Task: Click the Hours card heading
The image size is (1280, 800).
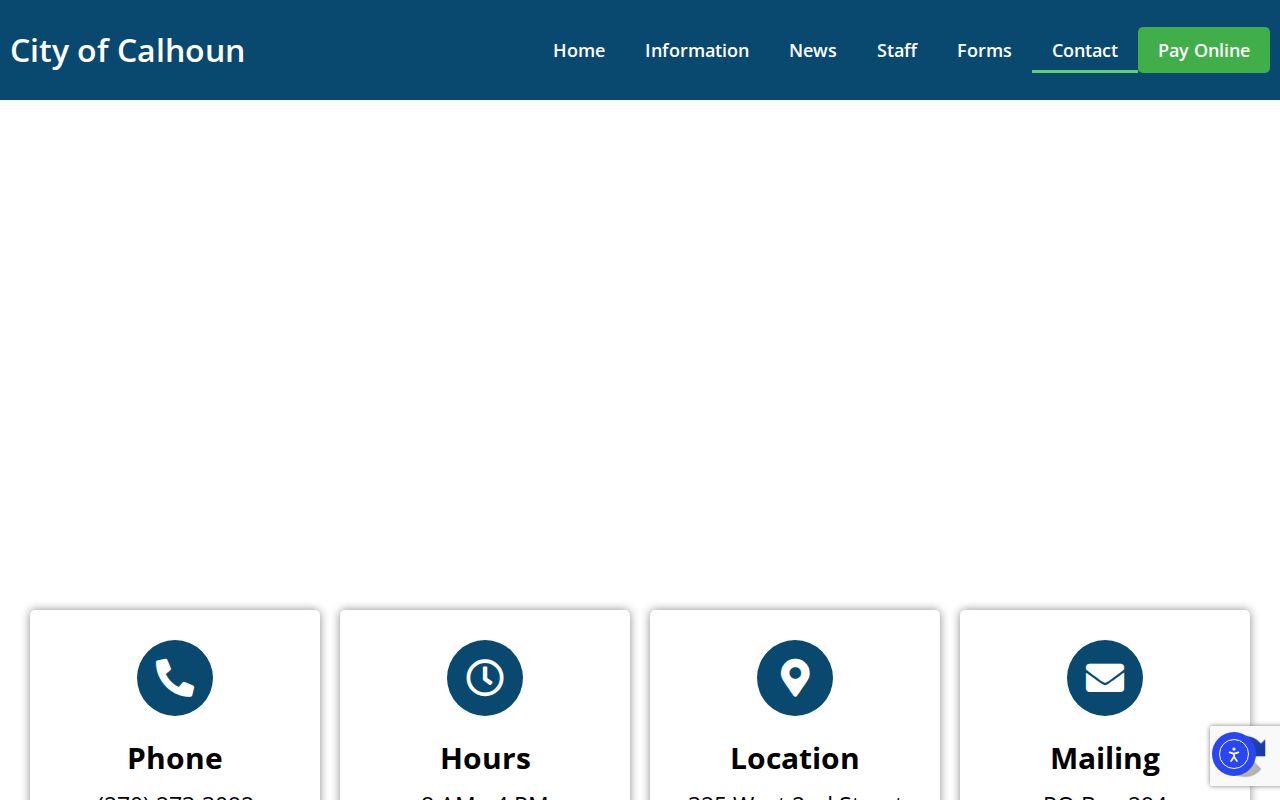Action: click(x=485, y=758)
